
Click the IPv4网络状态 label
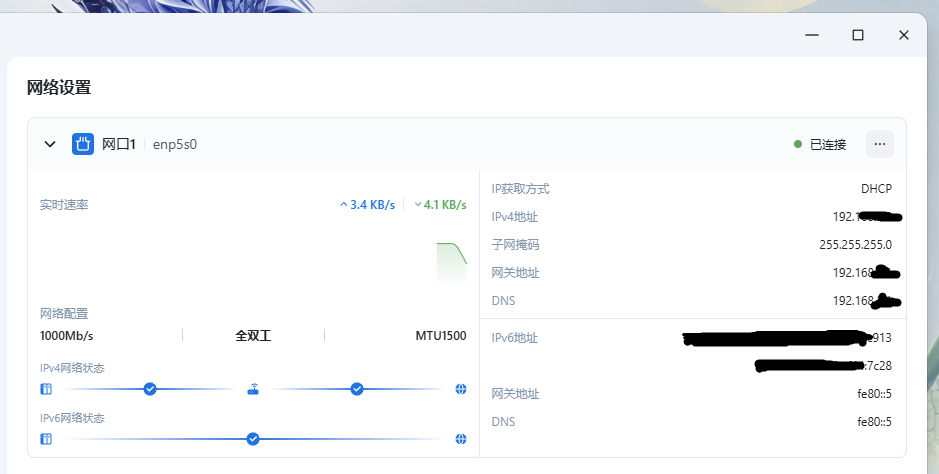(x=72, y=368)
